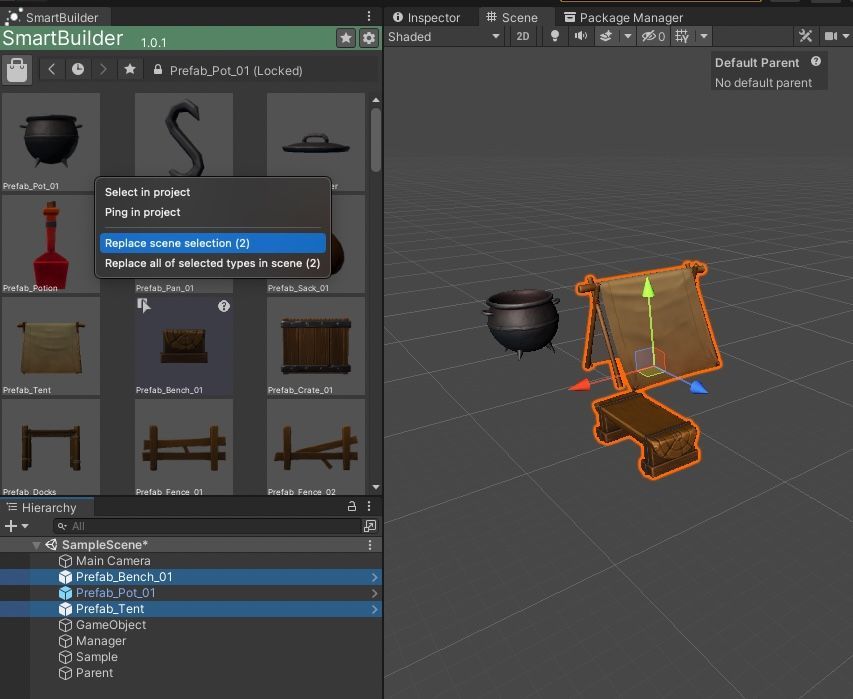
Task: Click green Y-axis gizmo arrow
Action: click(x=648, y=287)
